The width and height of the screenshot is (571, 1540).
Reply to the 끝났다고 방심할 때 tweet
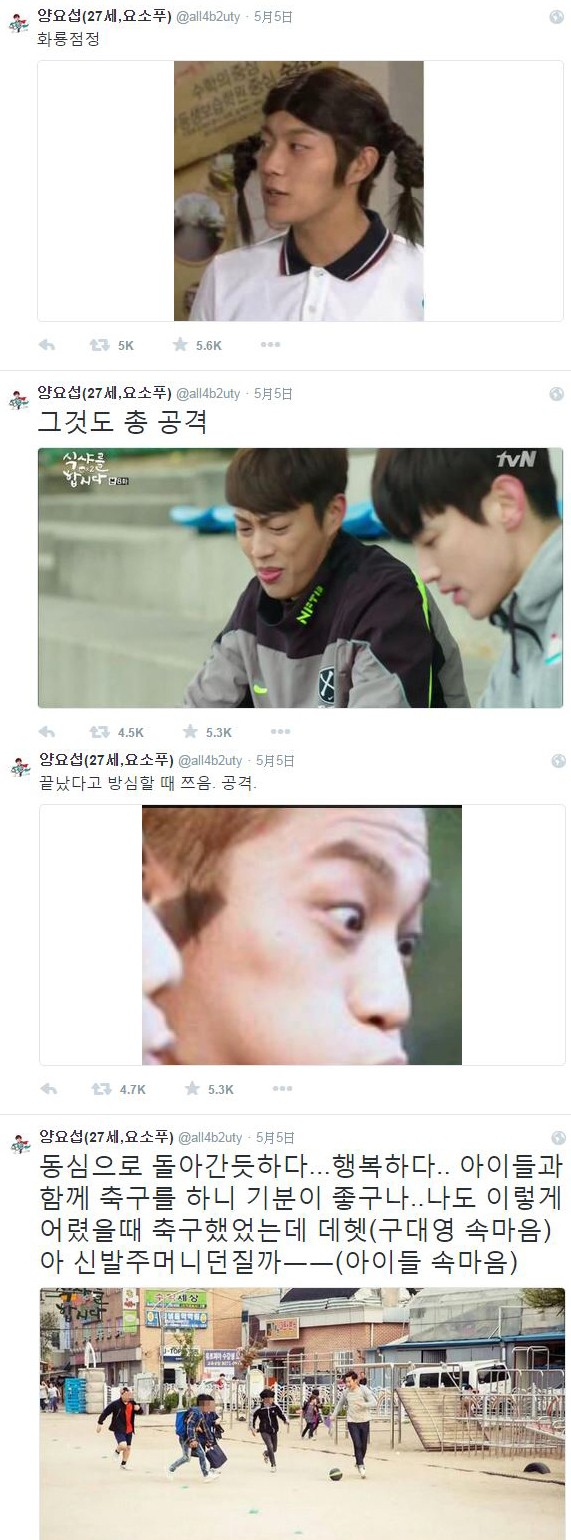(47, 1089)
